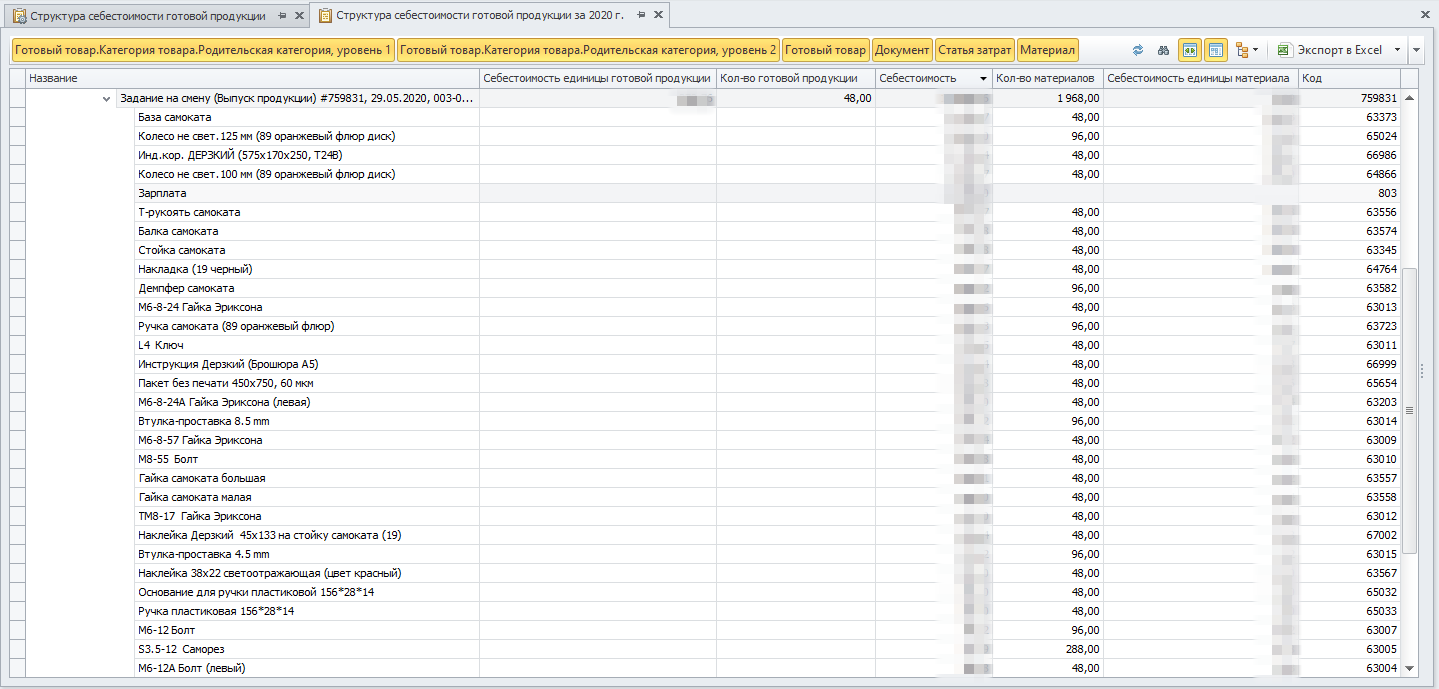Viewport: 1439px width, 689px height.
Task: Switch to first 'Структура себестоимости' tab
Action: coord(147,16)
